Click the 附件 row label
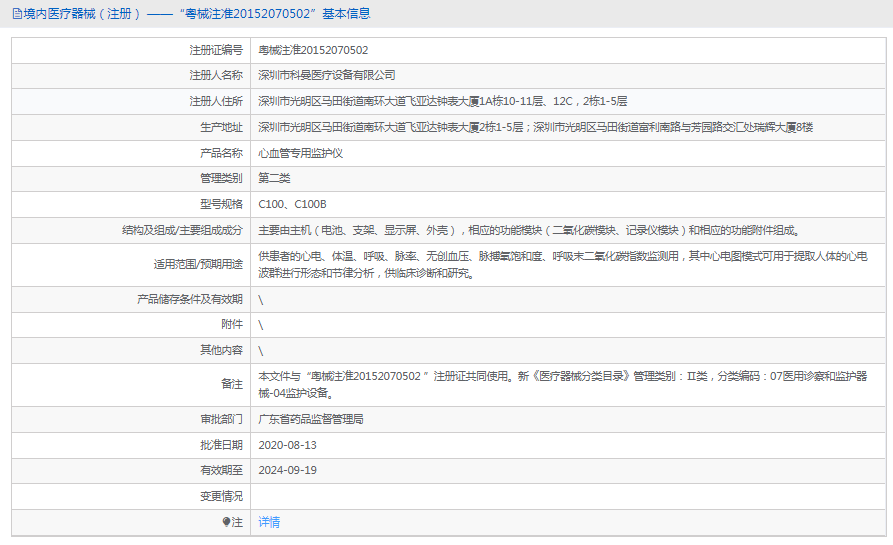Image resolution: width=893 pixels, height=545 pixels. pyautogui.click(x=232, y=324)
